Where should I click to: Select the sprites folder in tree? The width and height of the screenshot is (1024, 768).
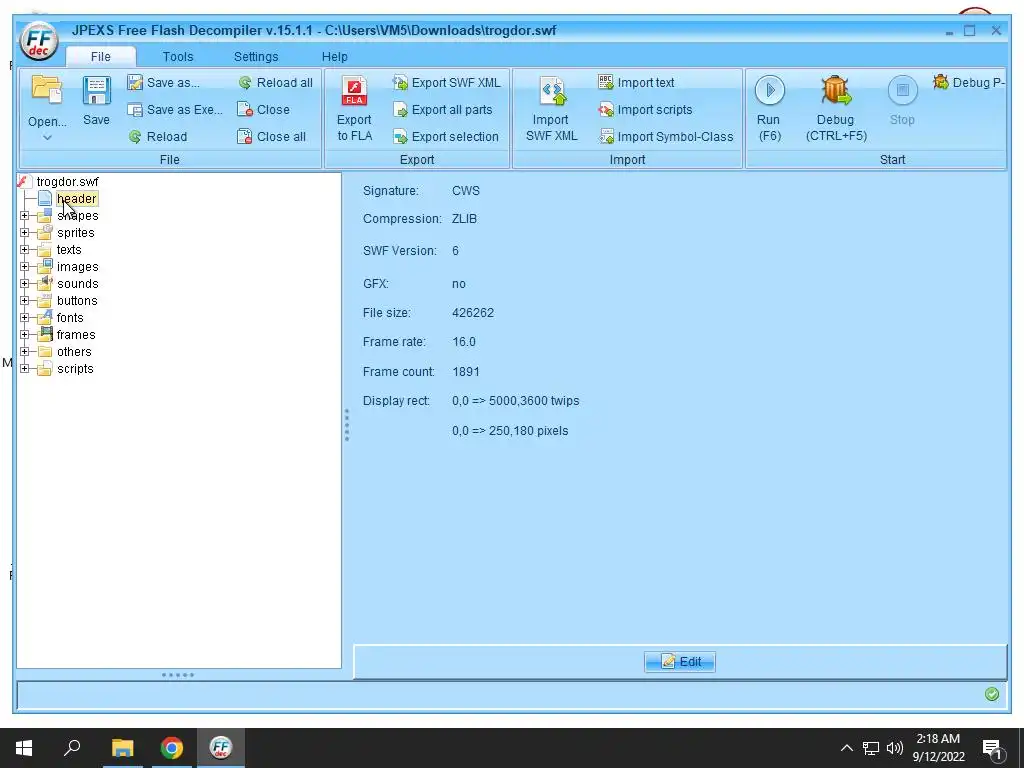point(75,232)
